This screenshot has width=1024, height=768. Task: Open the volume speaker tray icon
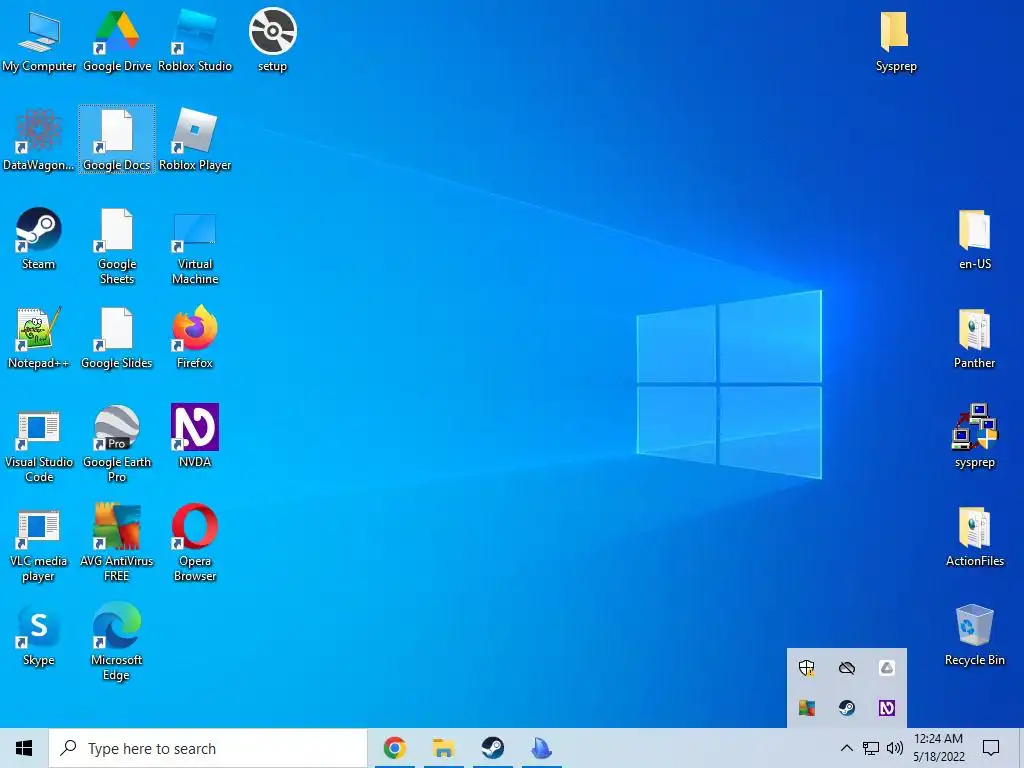(895, 748)
